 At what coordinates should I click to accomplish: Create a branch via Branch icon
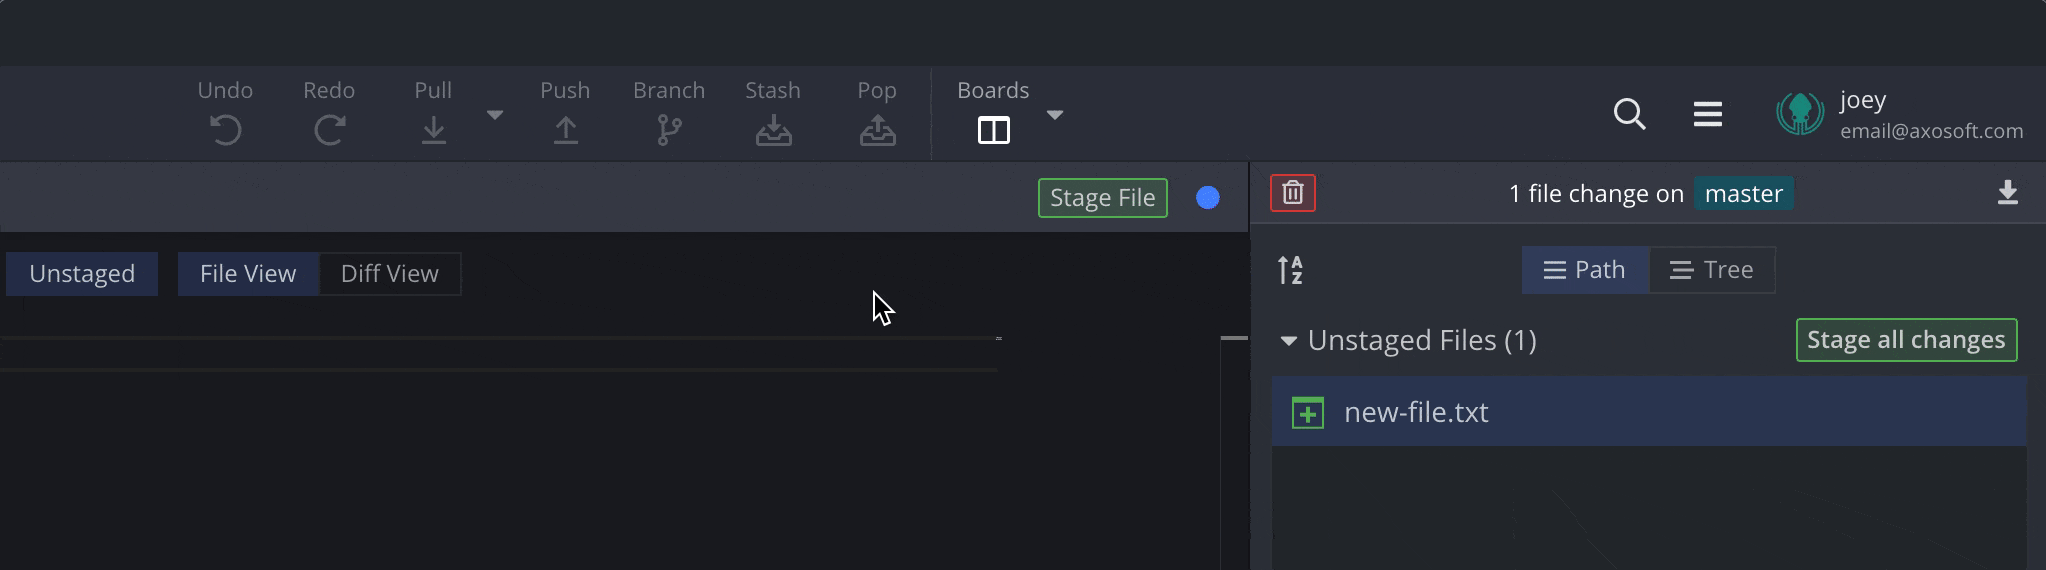tap(669, 130)
